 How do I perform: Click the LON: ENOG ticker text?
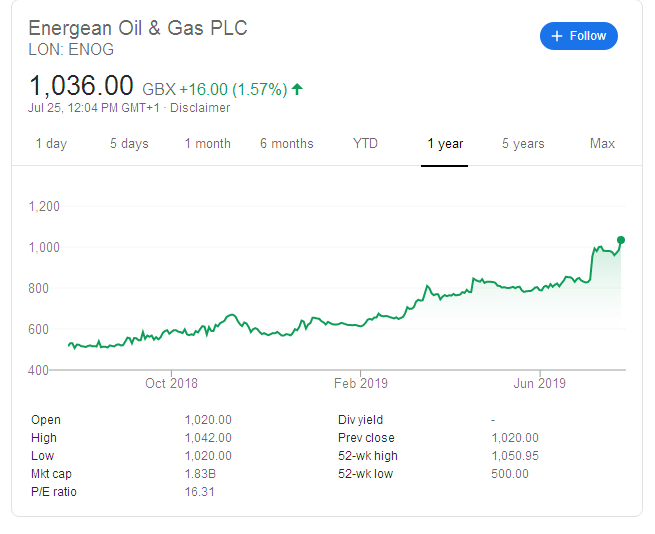pos(71,50)
